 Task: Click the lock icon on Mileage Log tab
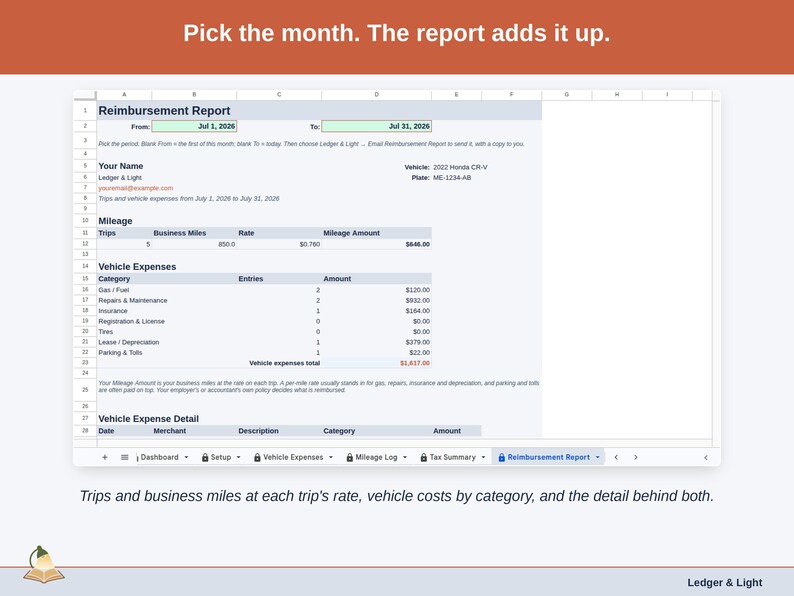349,457
